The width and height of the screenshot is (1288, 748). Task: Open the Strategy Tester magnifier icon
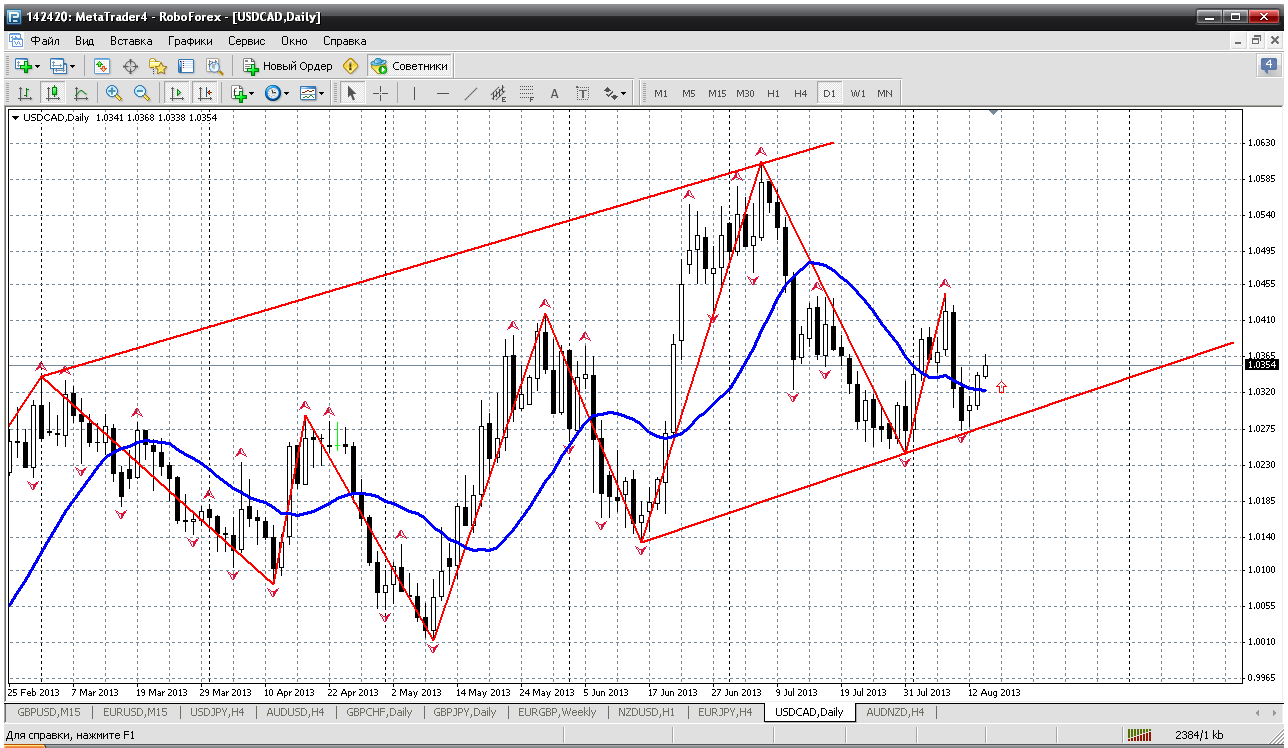tap(214, 66)
